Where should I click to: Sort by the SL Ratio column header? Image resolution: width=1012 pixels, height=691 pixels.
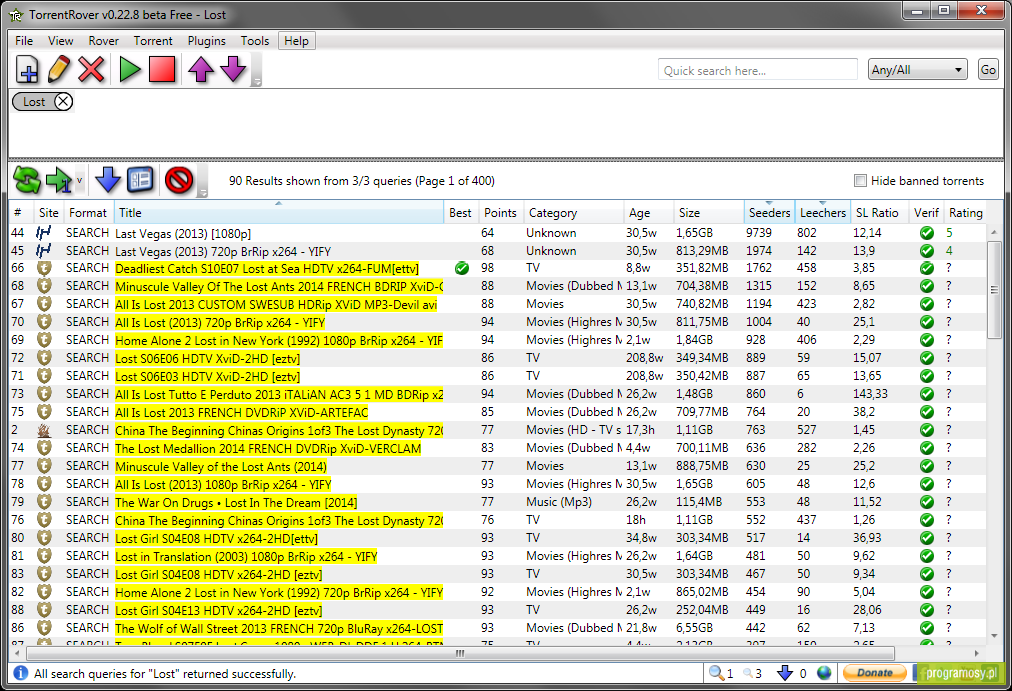[x=880, y=212]
